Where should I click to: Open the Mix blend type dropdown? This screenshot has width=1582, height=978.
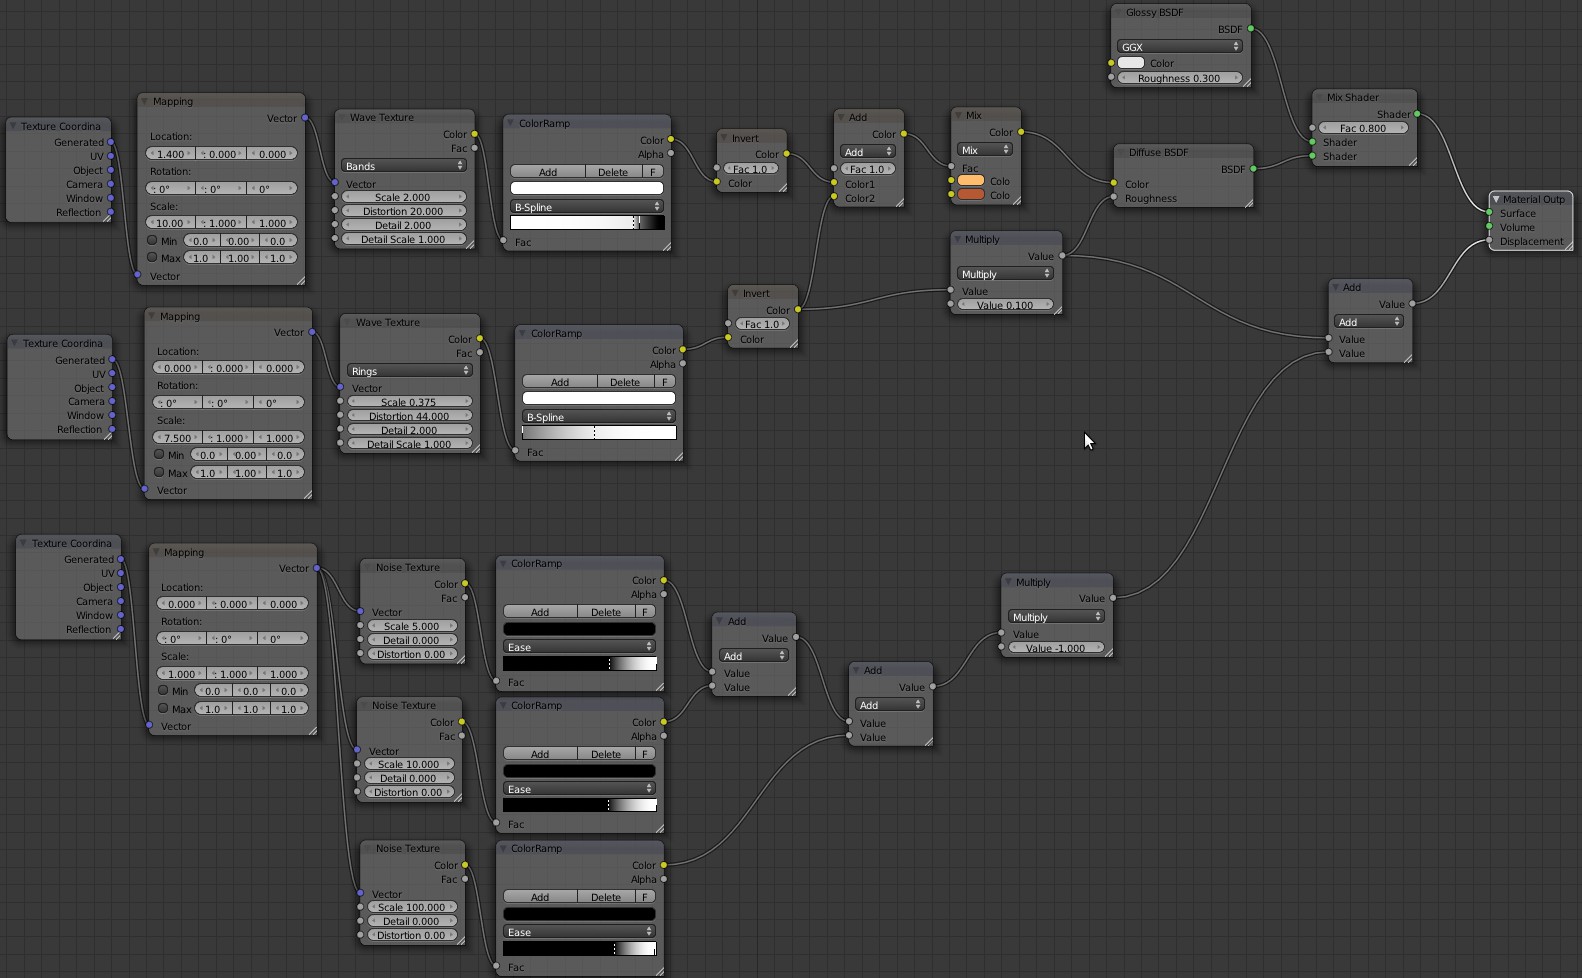click(x=985, y=150)
